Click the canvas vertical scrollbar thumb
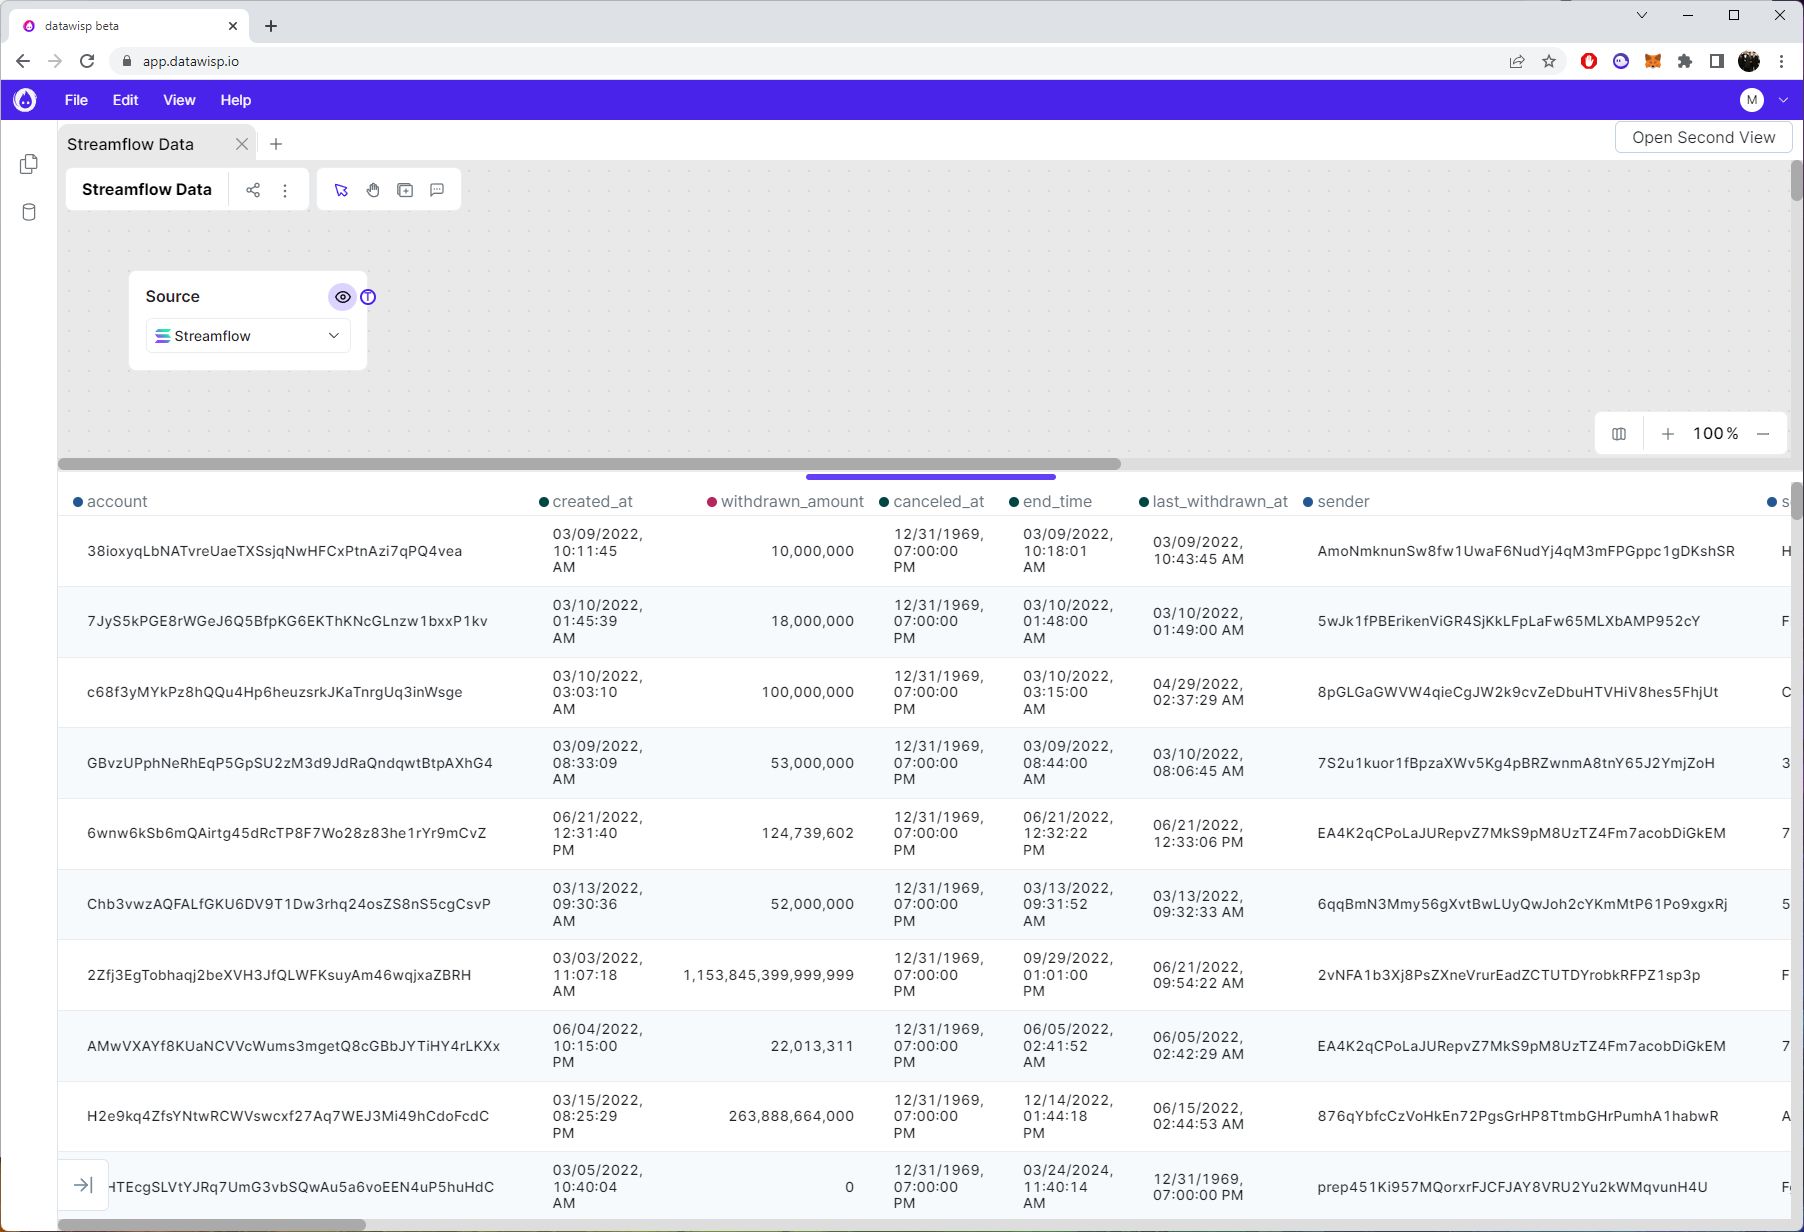Screen dimensions: 1804x1232 coord(1797,181)
